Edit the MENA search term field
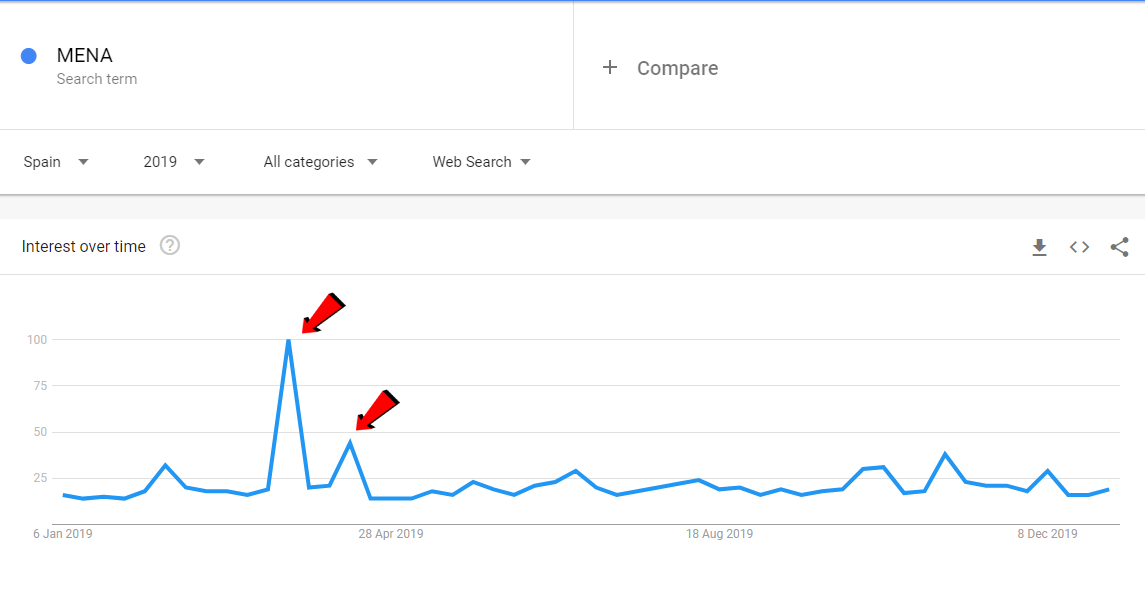The image size is (1145, 609). coord(286,66)
